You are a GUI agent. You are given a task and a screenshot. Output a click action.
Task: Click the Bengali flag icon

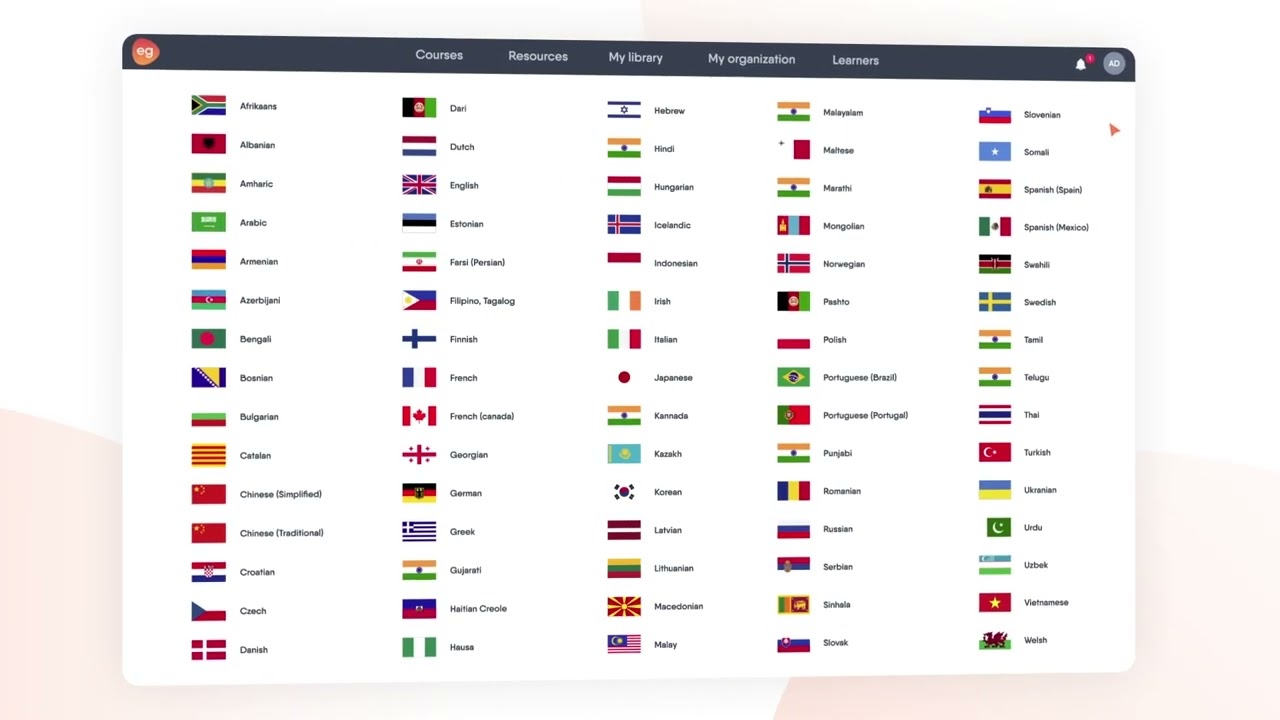(208, 338)
